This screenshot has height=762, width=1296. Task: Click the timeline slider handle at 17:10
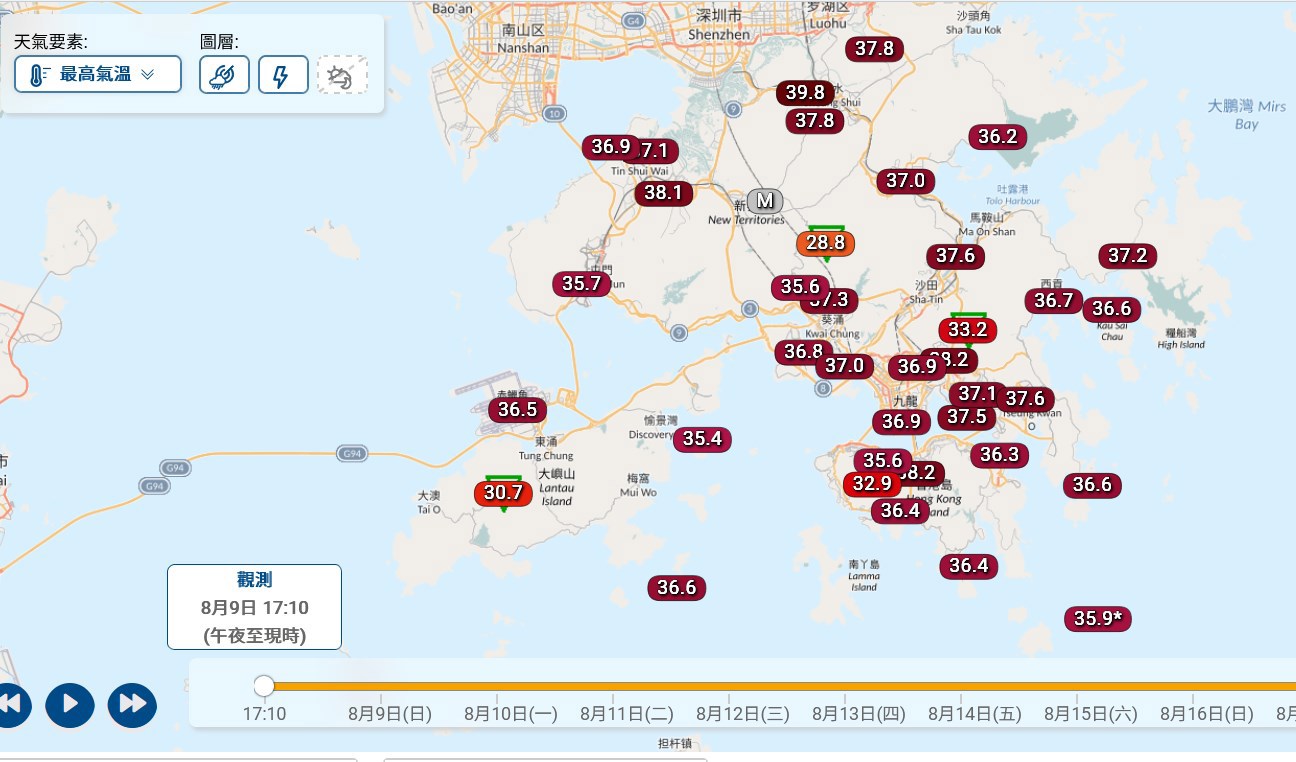[264, 685]
